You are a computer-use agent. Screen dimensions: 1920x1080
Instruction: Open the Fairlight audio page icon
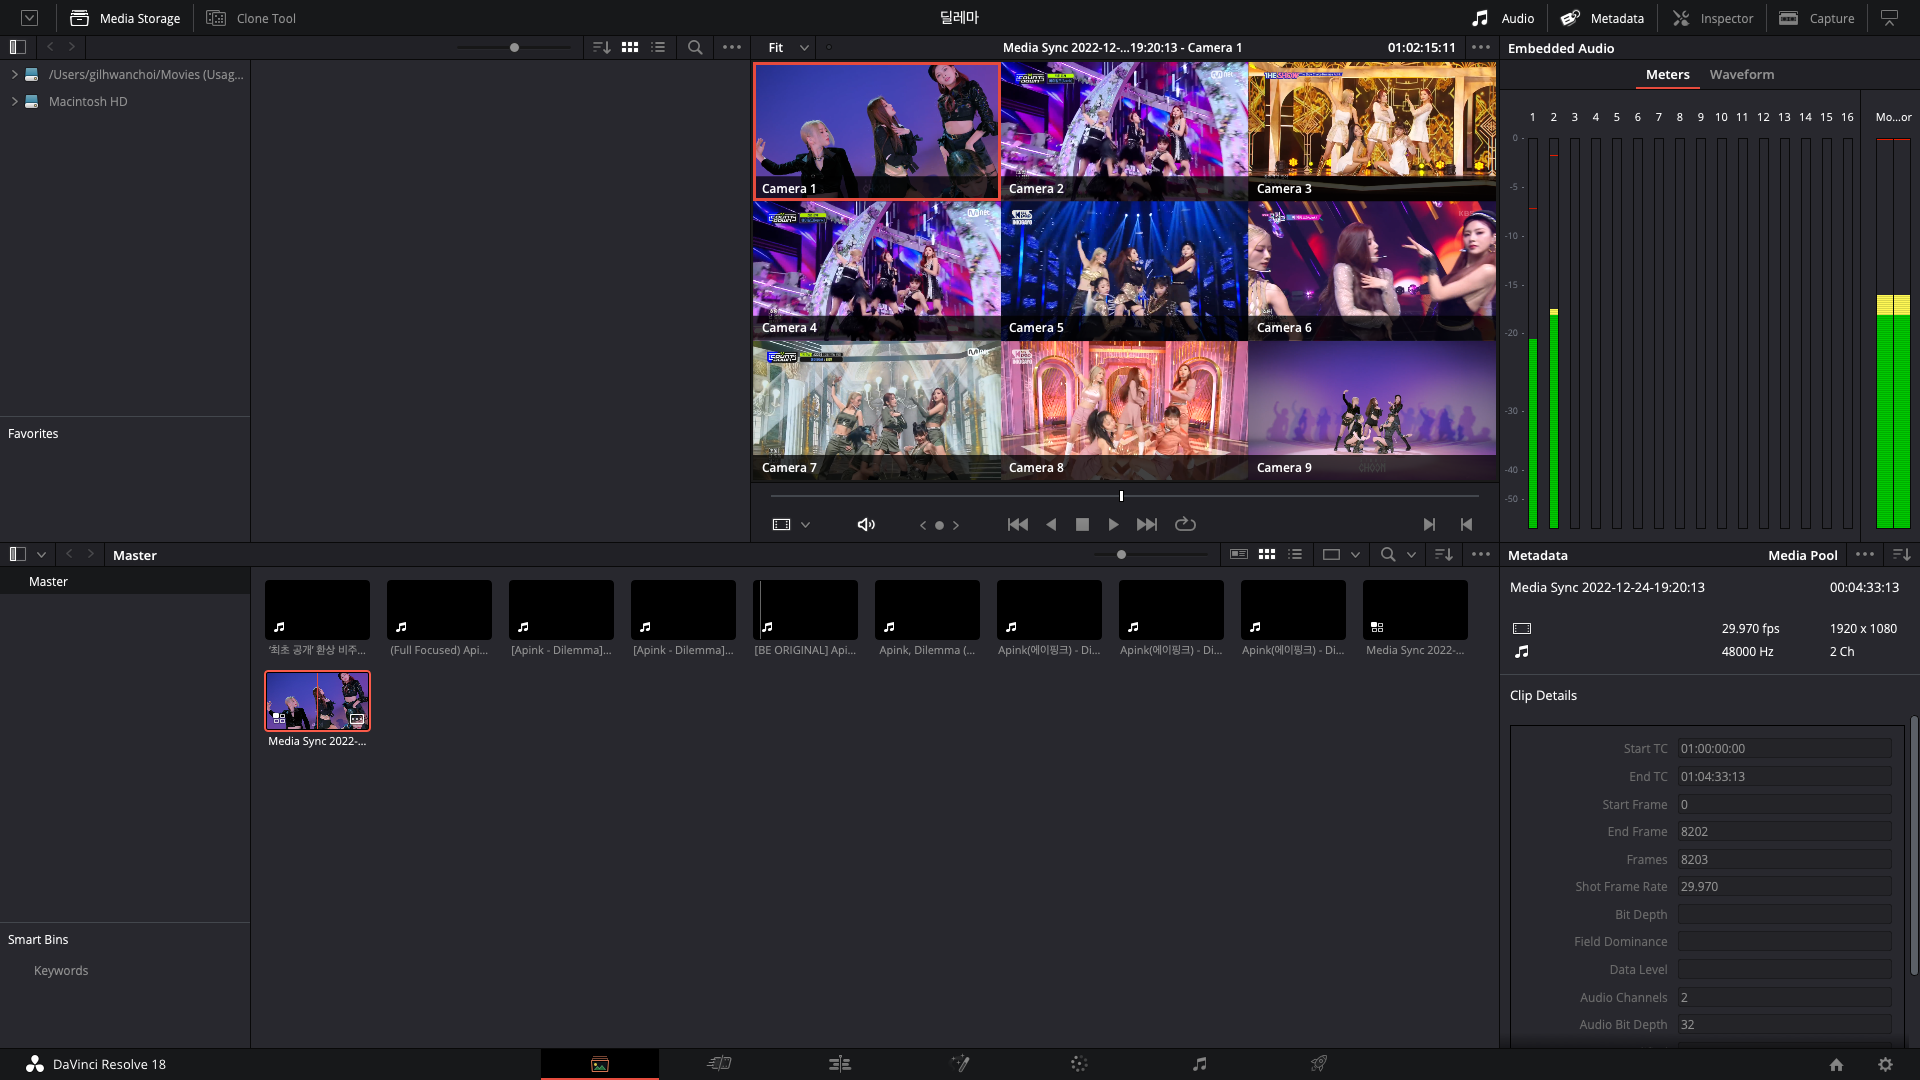pyautogui.click(x=1199, y=1064)
